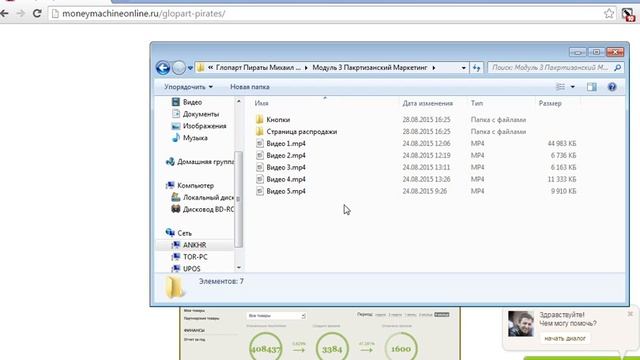The image size is (640, 360).
Task: Sort by Дата изменения column header
Action: click(x=427, y=103)
